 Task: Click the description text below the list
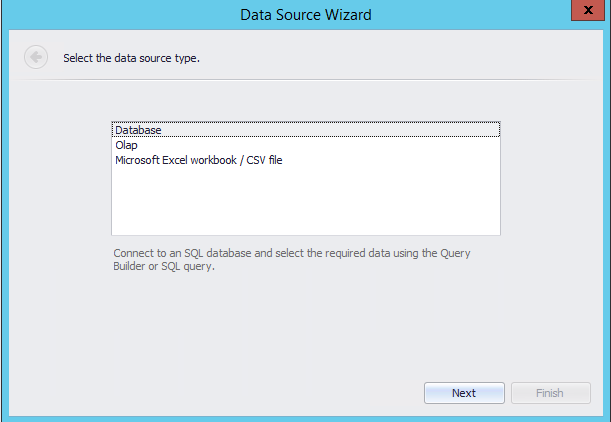pyautogui.click(x=290, y=260)
